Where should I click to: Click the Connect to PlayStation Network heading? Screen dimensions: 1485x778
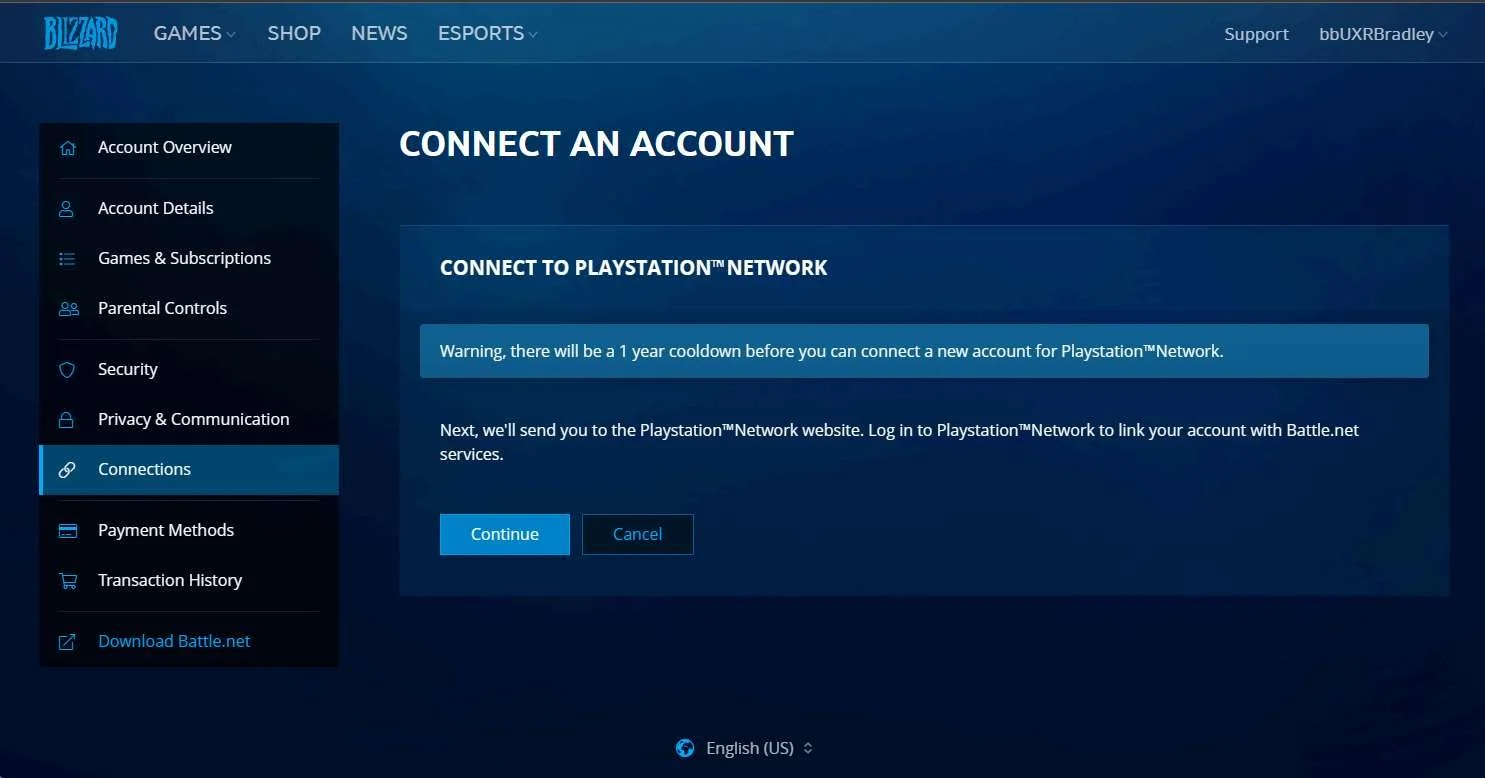634,268
